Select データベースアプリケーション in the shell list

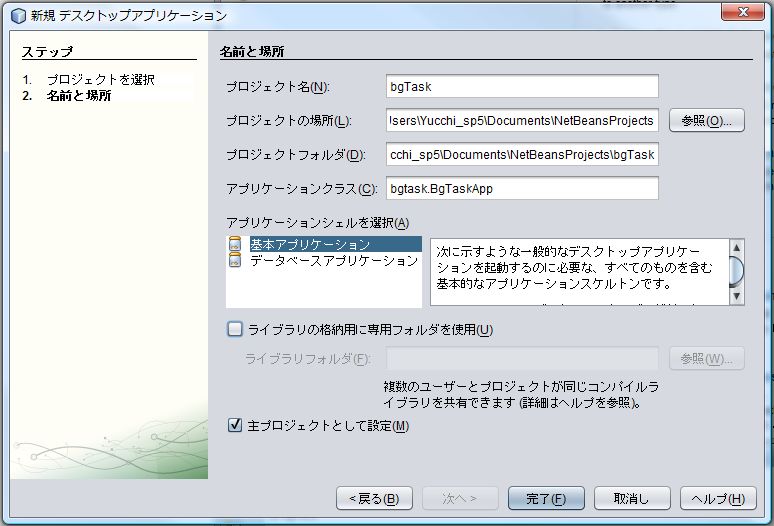click(x=333, y=261)
